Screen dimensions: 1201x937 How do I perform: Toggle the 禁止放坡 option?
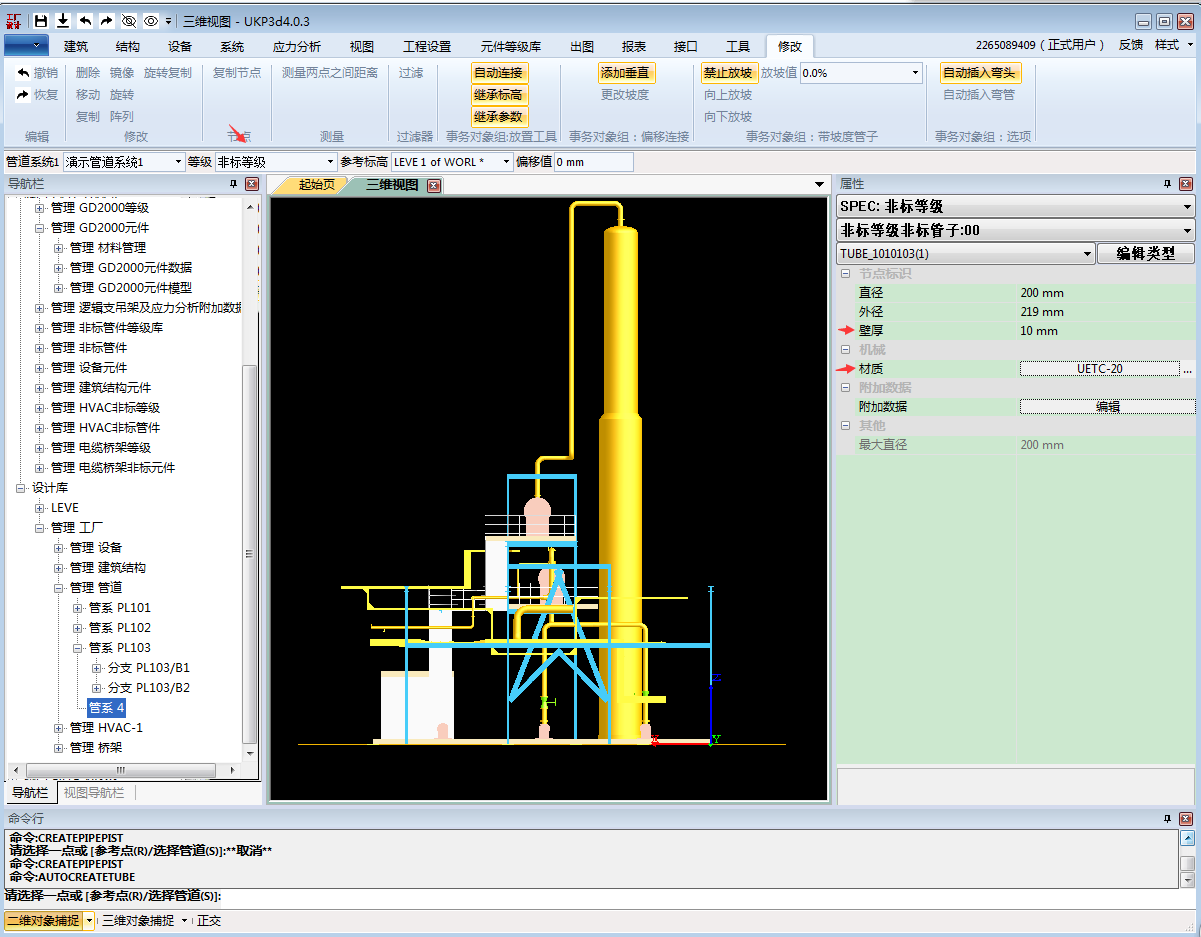[x=727, y=73]
